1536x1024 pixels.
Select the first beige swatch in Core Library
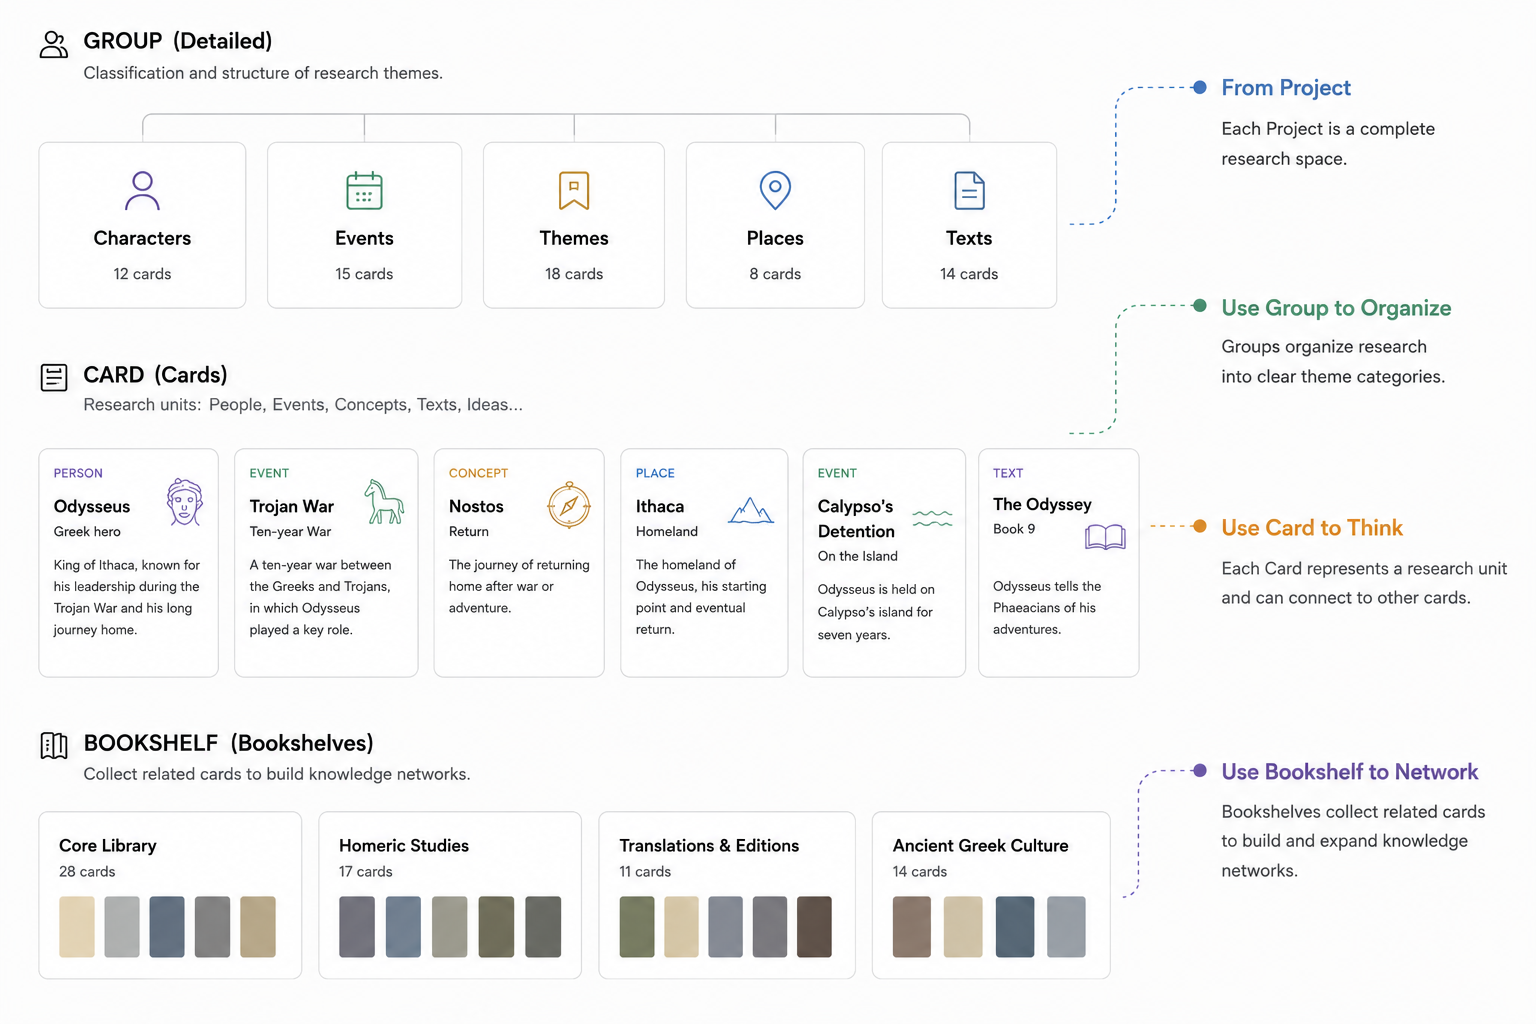pyautogui.click(x=77, y=927)
